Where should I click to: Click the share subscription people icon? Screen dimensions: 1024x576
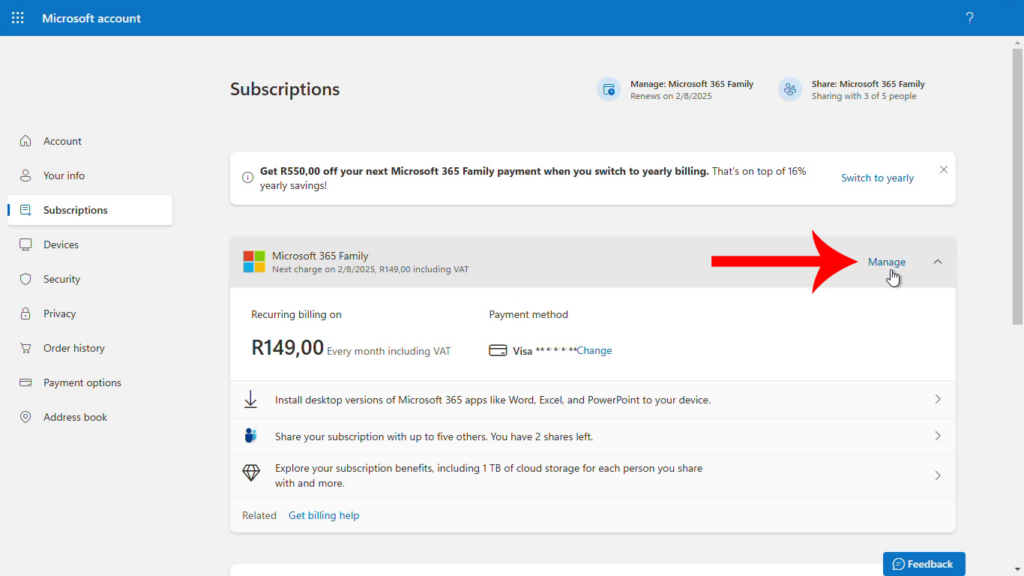click(x=251, y=435)
